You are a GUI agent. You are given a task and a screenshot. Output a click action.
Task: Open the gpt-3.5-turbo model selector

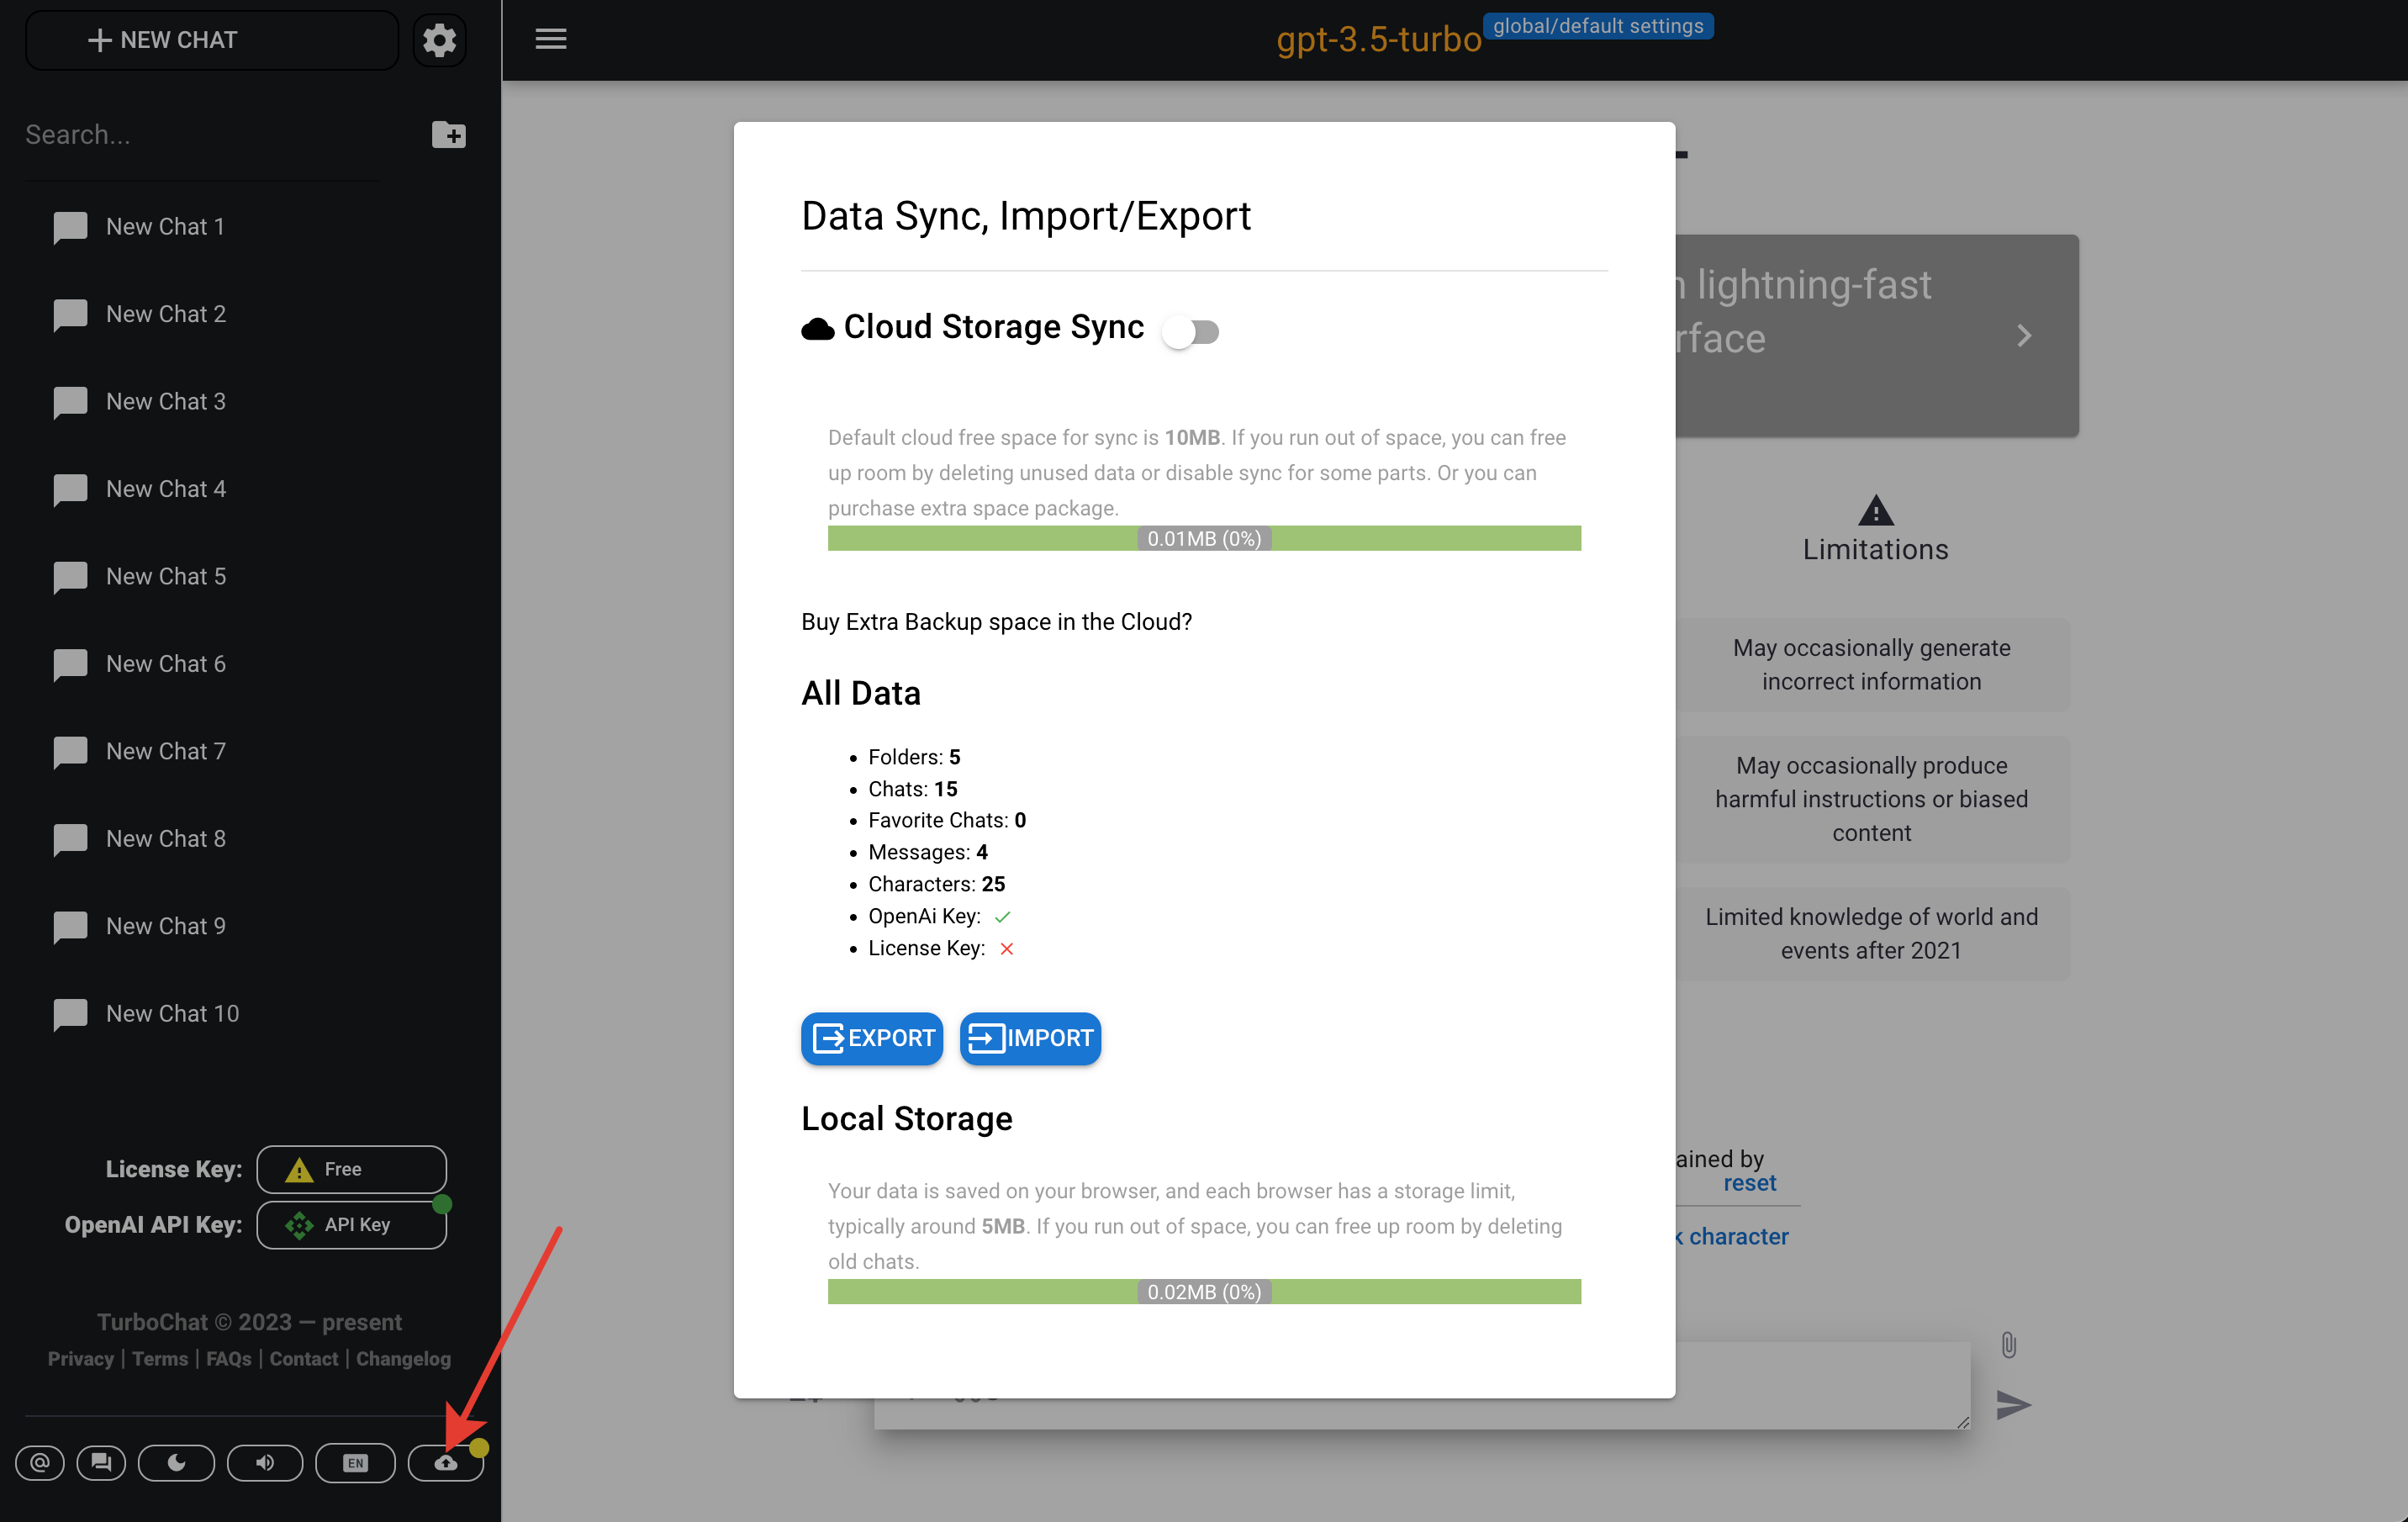point(1378,39)
